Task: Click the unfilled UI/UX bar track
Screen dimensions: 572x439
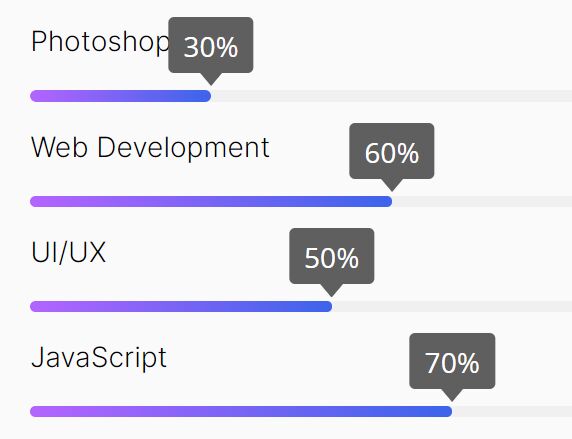Action: (x=452, y=307)
